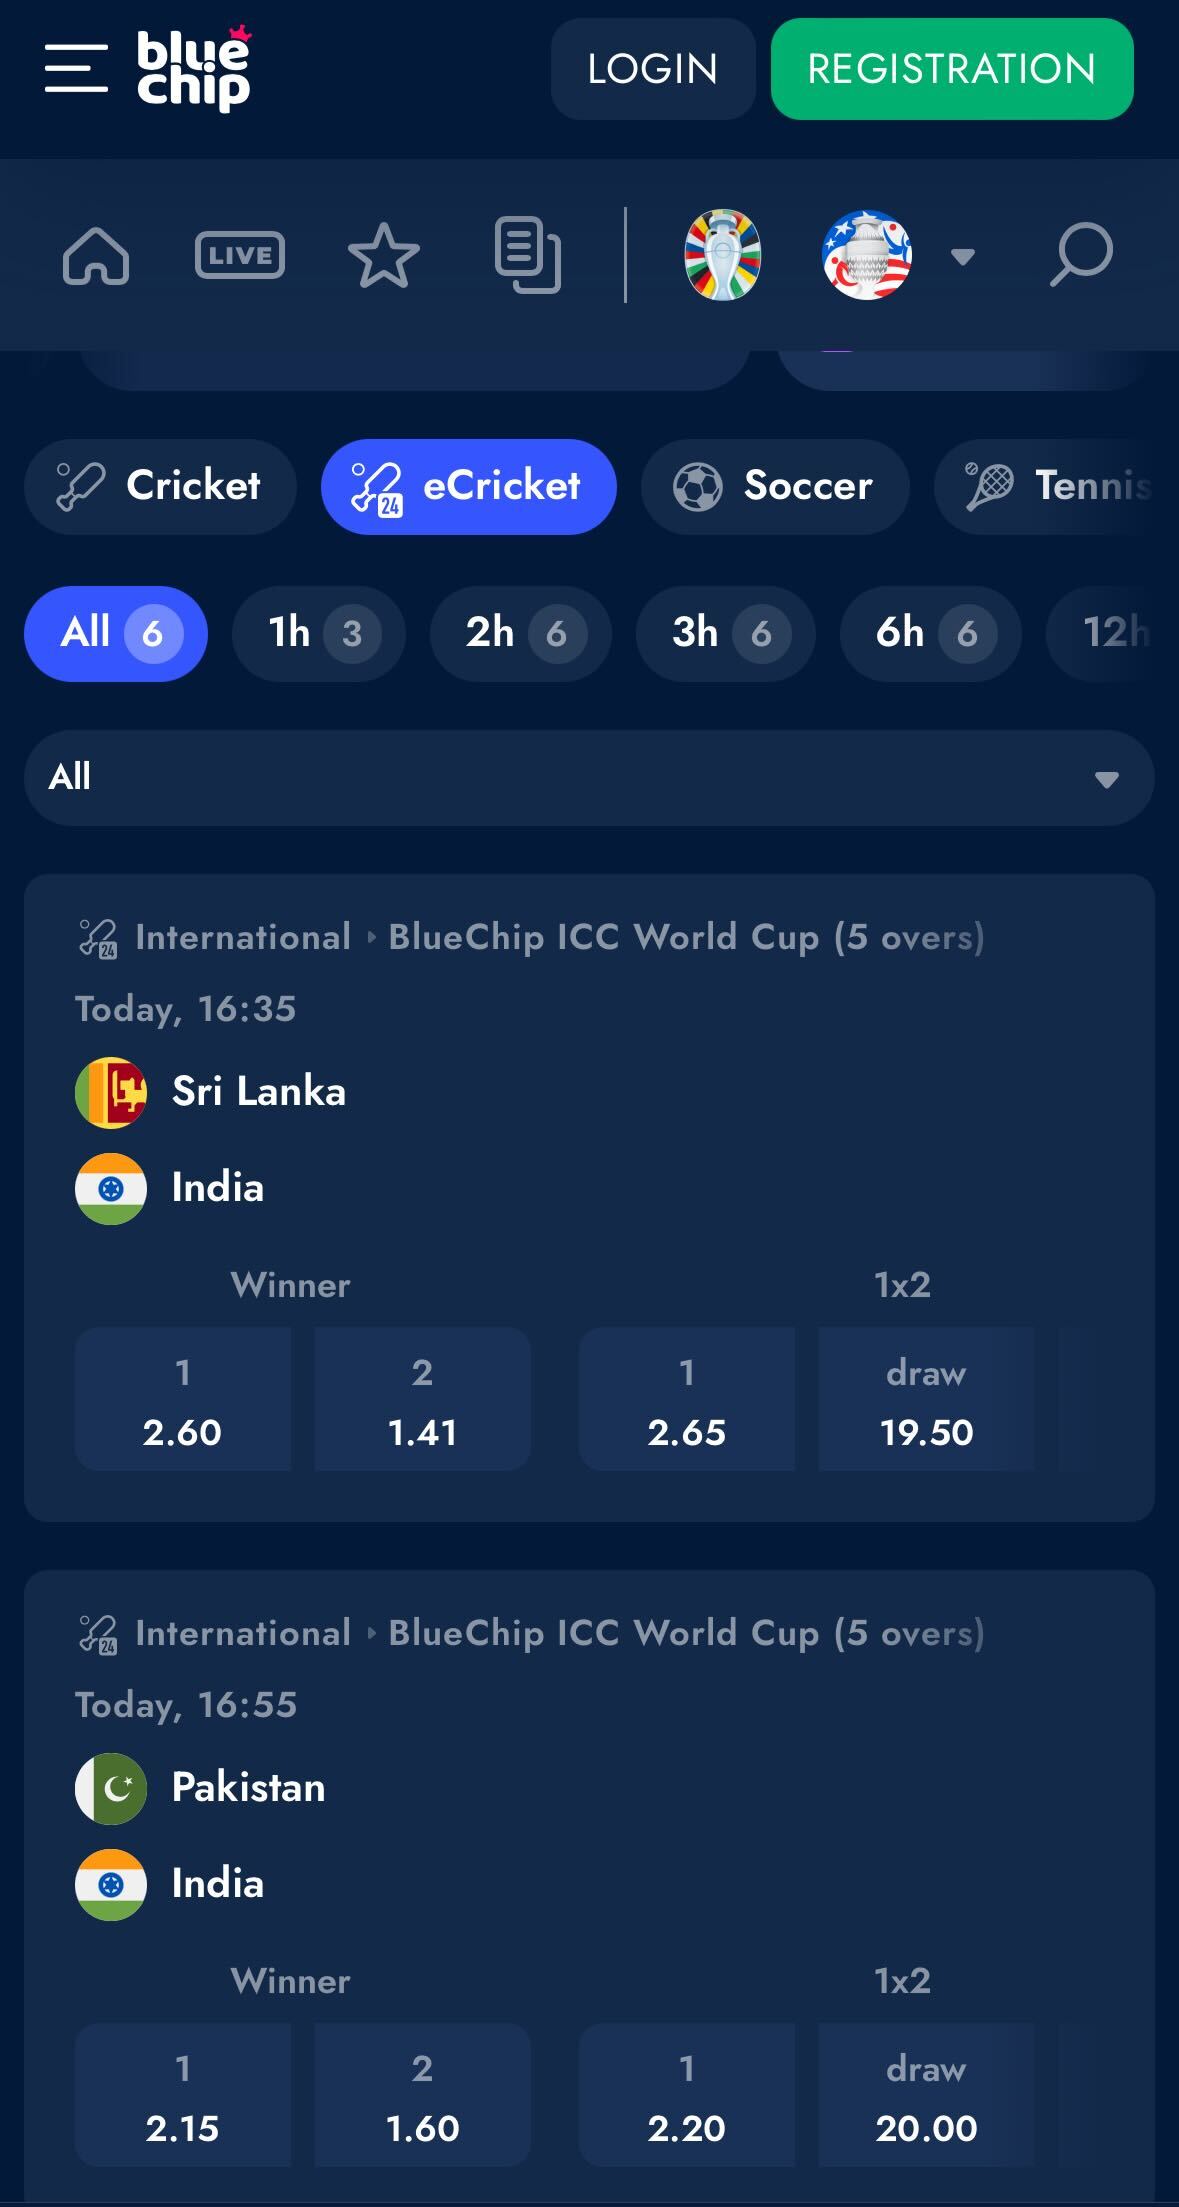Screen dimensions: 1179x2207
Task: Expand the All league dropdown
Action: [x=589, y=777]
